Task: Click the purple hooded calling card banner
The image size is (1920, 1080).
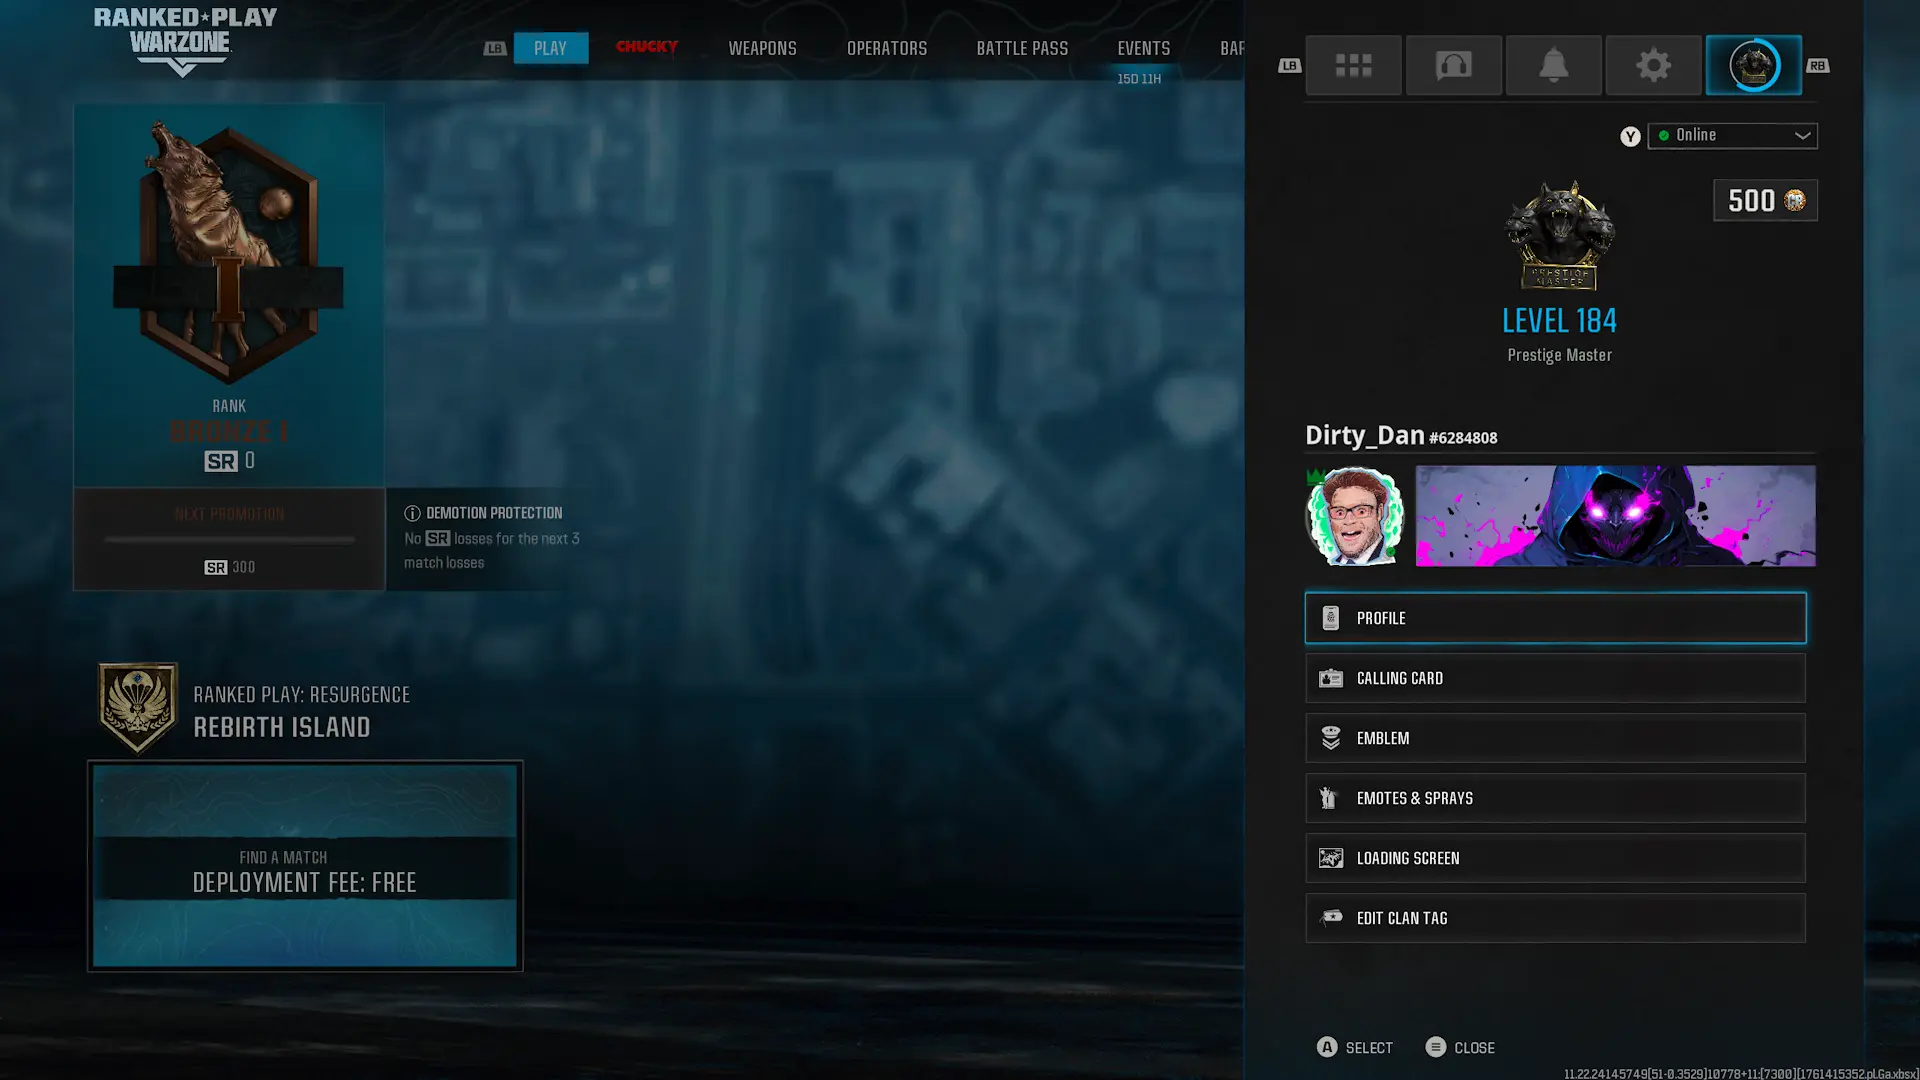Action: (x=1615, y=516)
